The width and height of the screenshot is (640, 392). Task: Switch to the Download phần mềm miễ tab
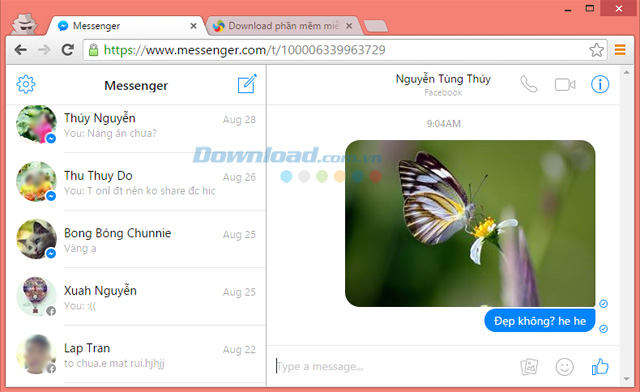(284, 26)
